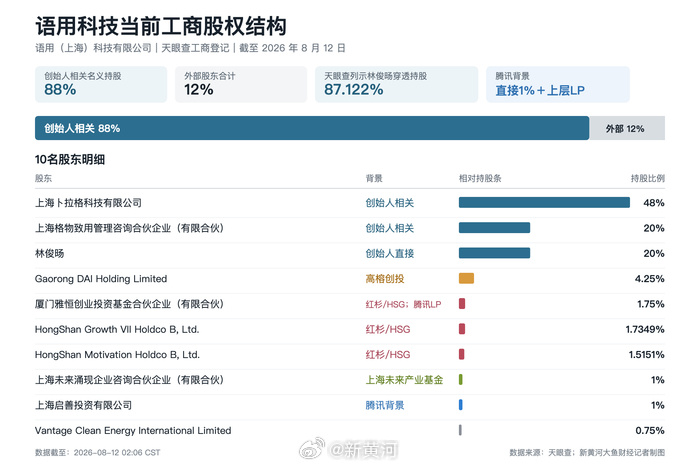
Task: Select HongShan Motivation Holdco B, Ltd.
Action: pos(117,354)
